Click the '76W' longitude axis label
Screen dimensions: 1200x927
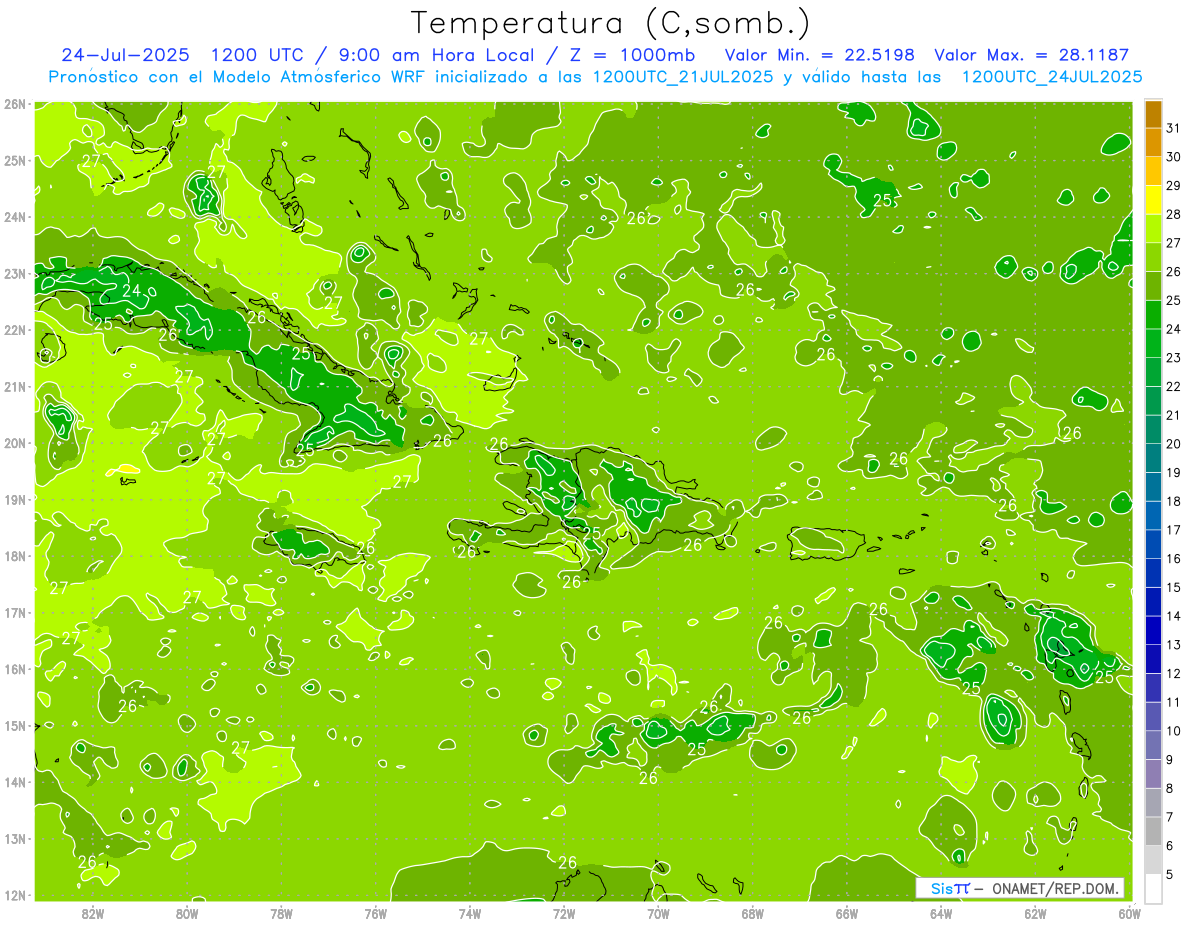376,913
